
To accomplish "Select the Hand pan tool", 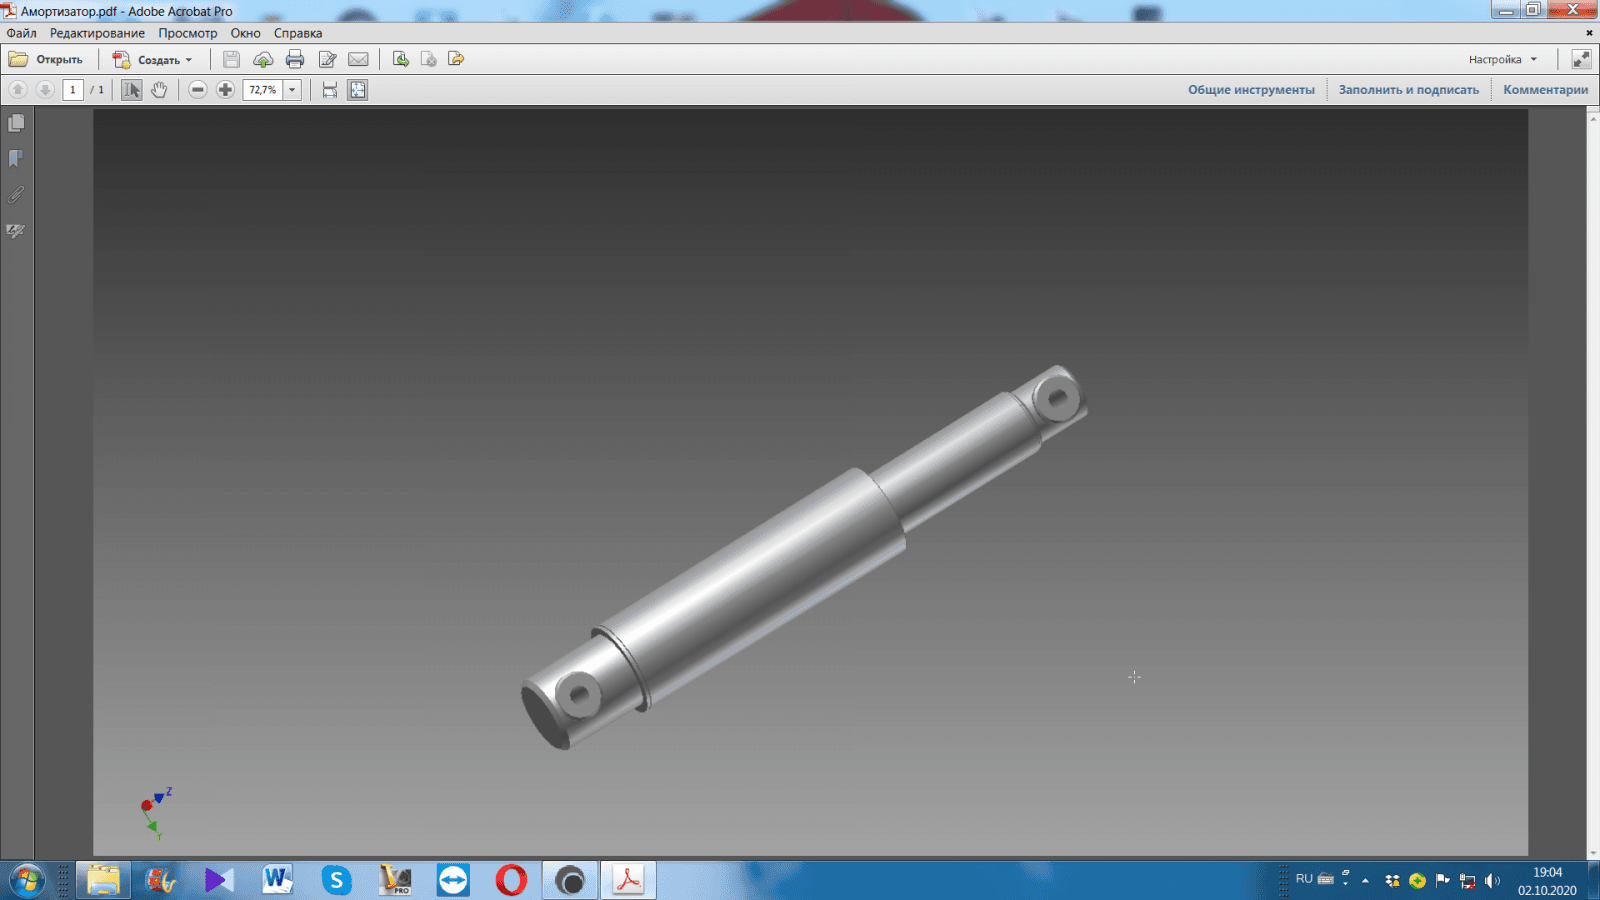I will (x=159, y=90).
